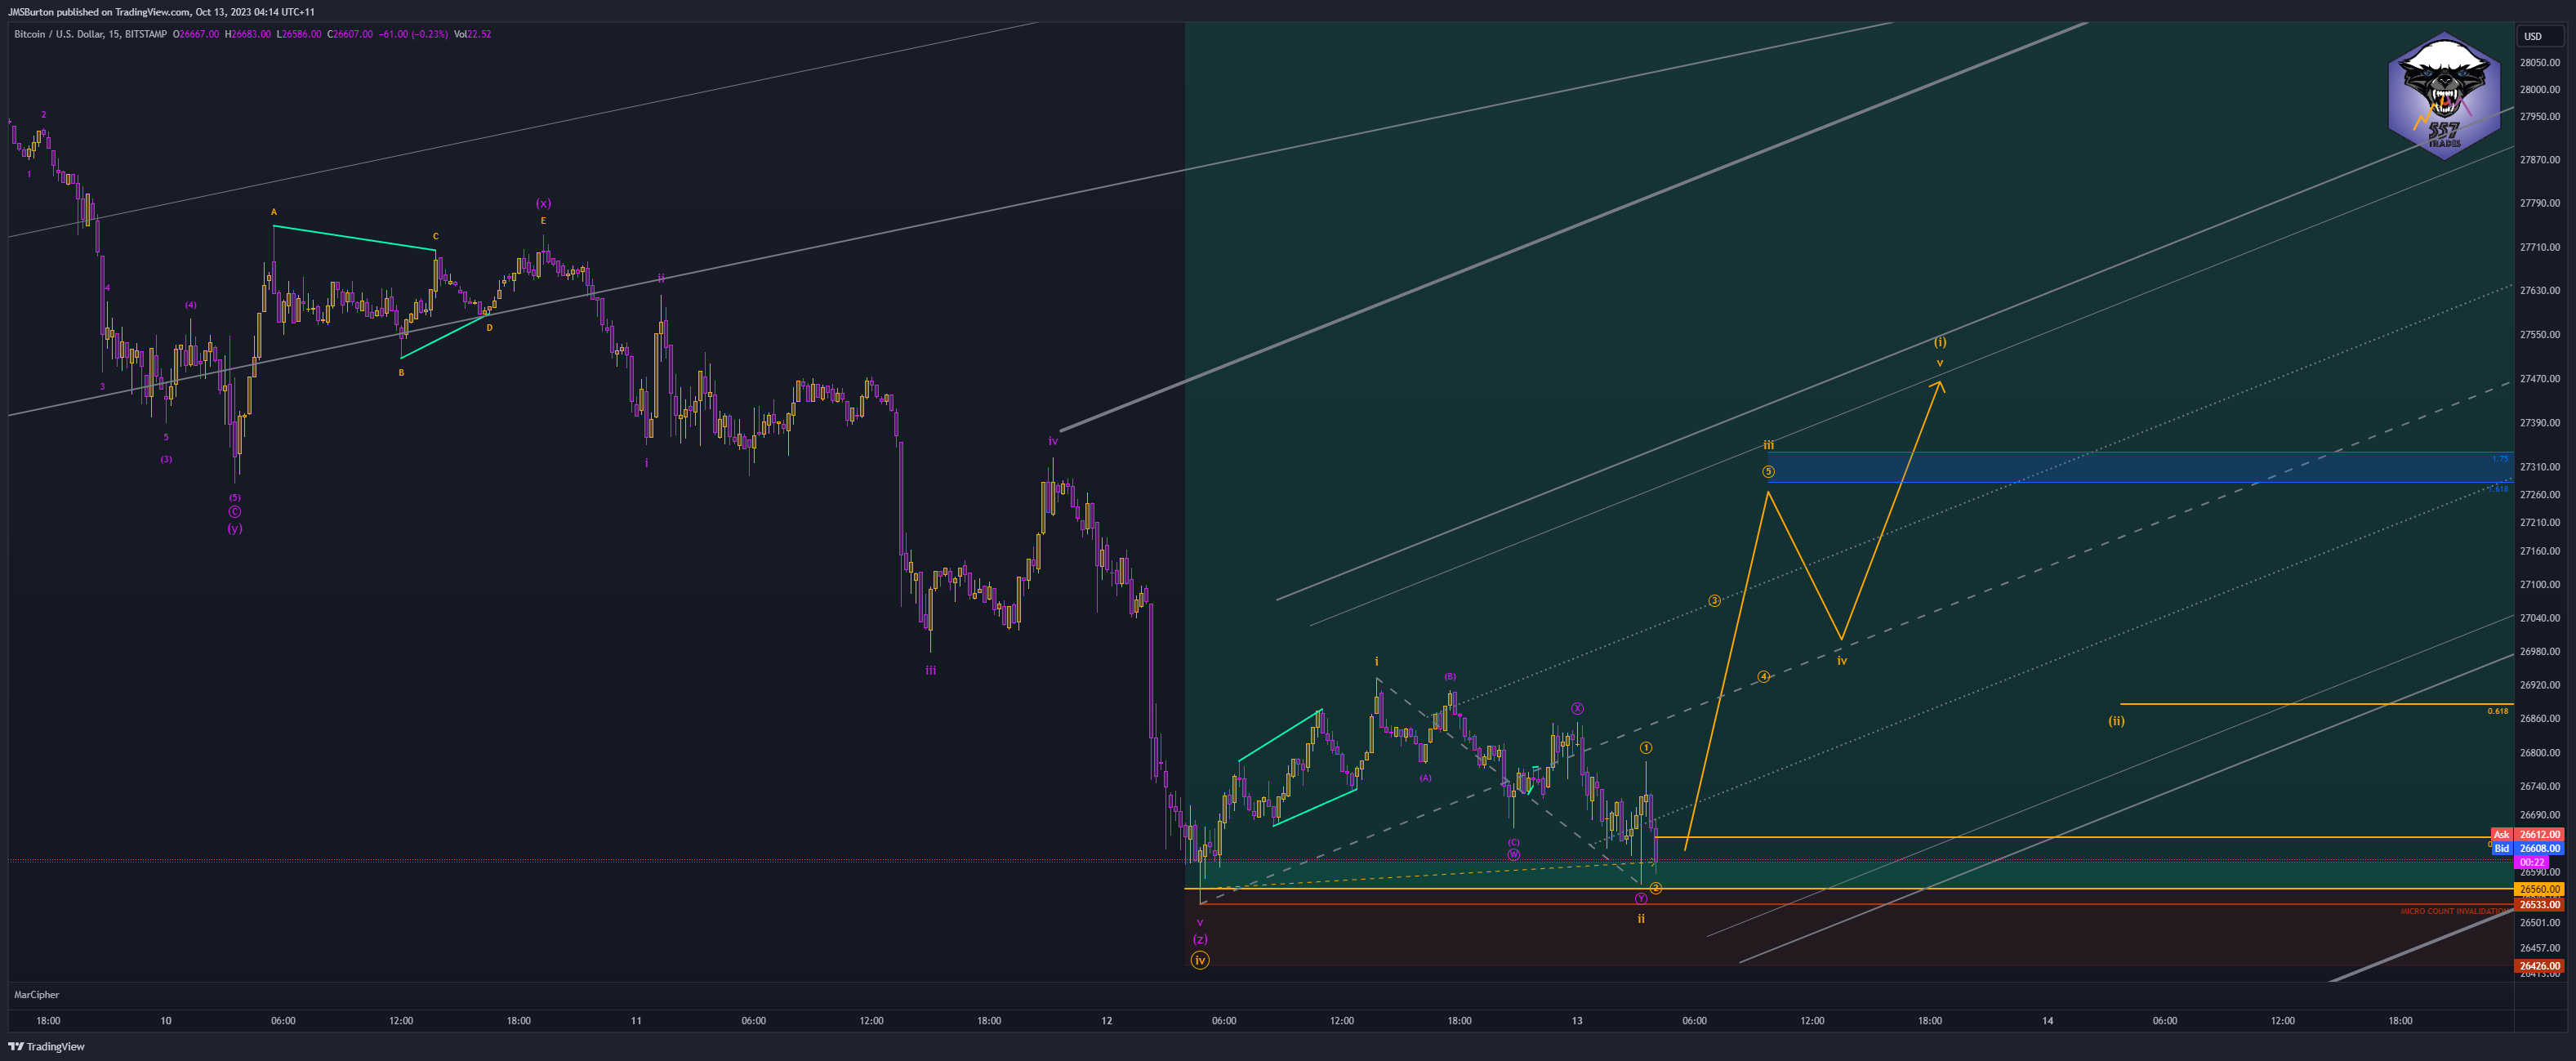Click the 27790.00 price axis value
This screenshot has width=2576, height=1061.
click(x=2540, y=203)
